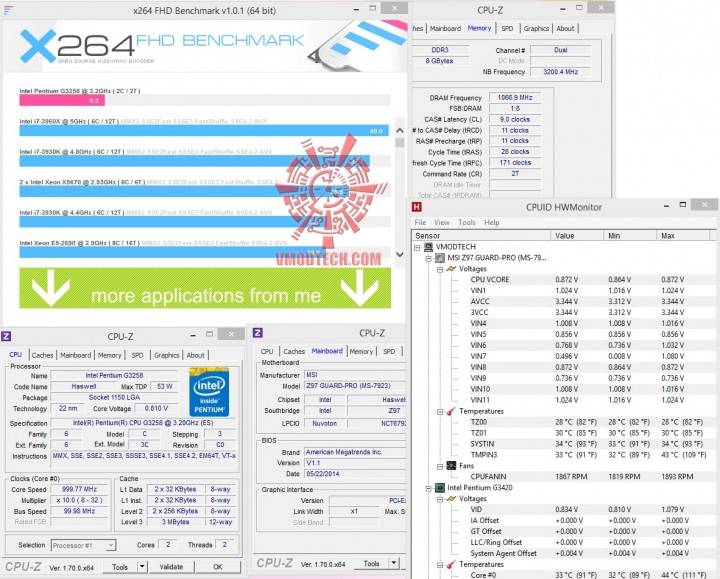Screen dimensions: 720x579
Task: Collapse the VMODTECH tree node
Action: coord(417,247)
